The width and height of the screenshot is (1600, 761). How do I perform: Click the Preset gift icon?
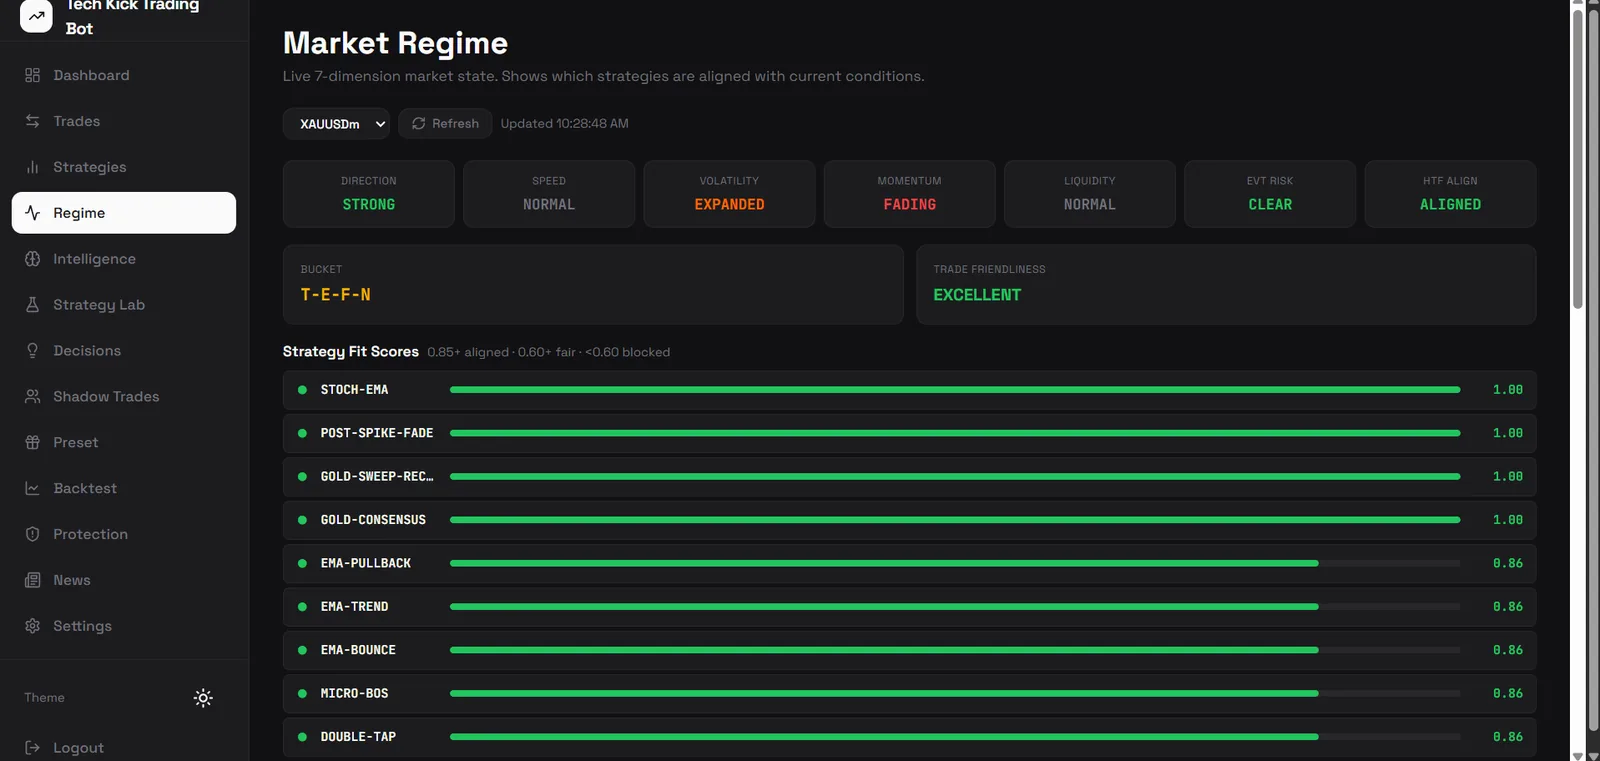coord(32,442)
